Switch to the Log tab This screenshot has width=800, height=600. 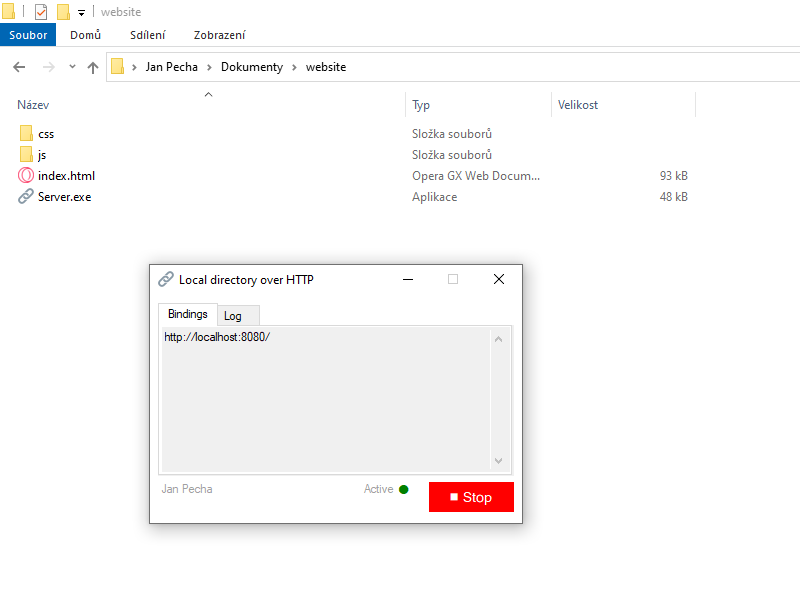click(233, 316)
